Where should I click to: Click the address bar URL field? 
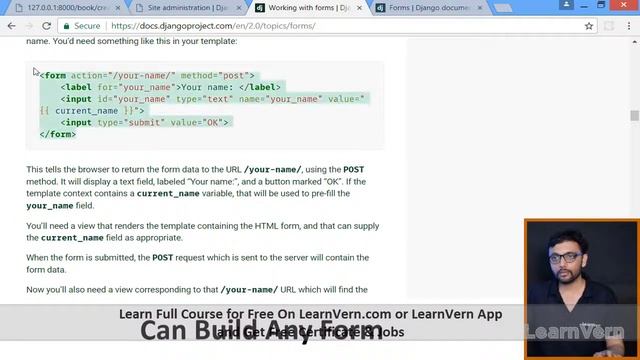327,26
